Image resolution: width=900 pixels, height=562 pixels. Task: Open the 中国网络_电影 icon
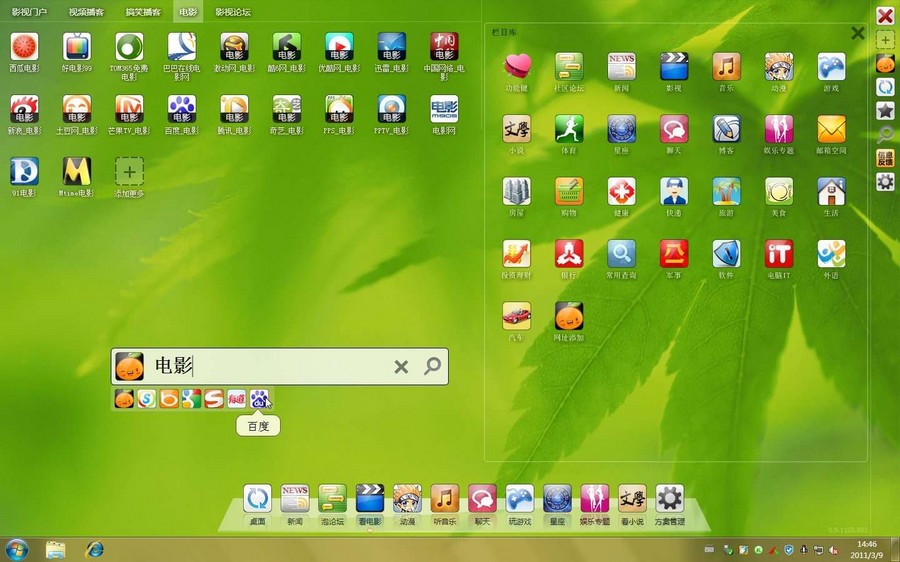(444, 46)
